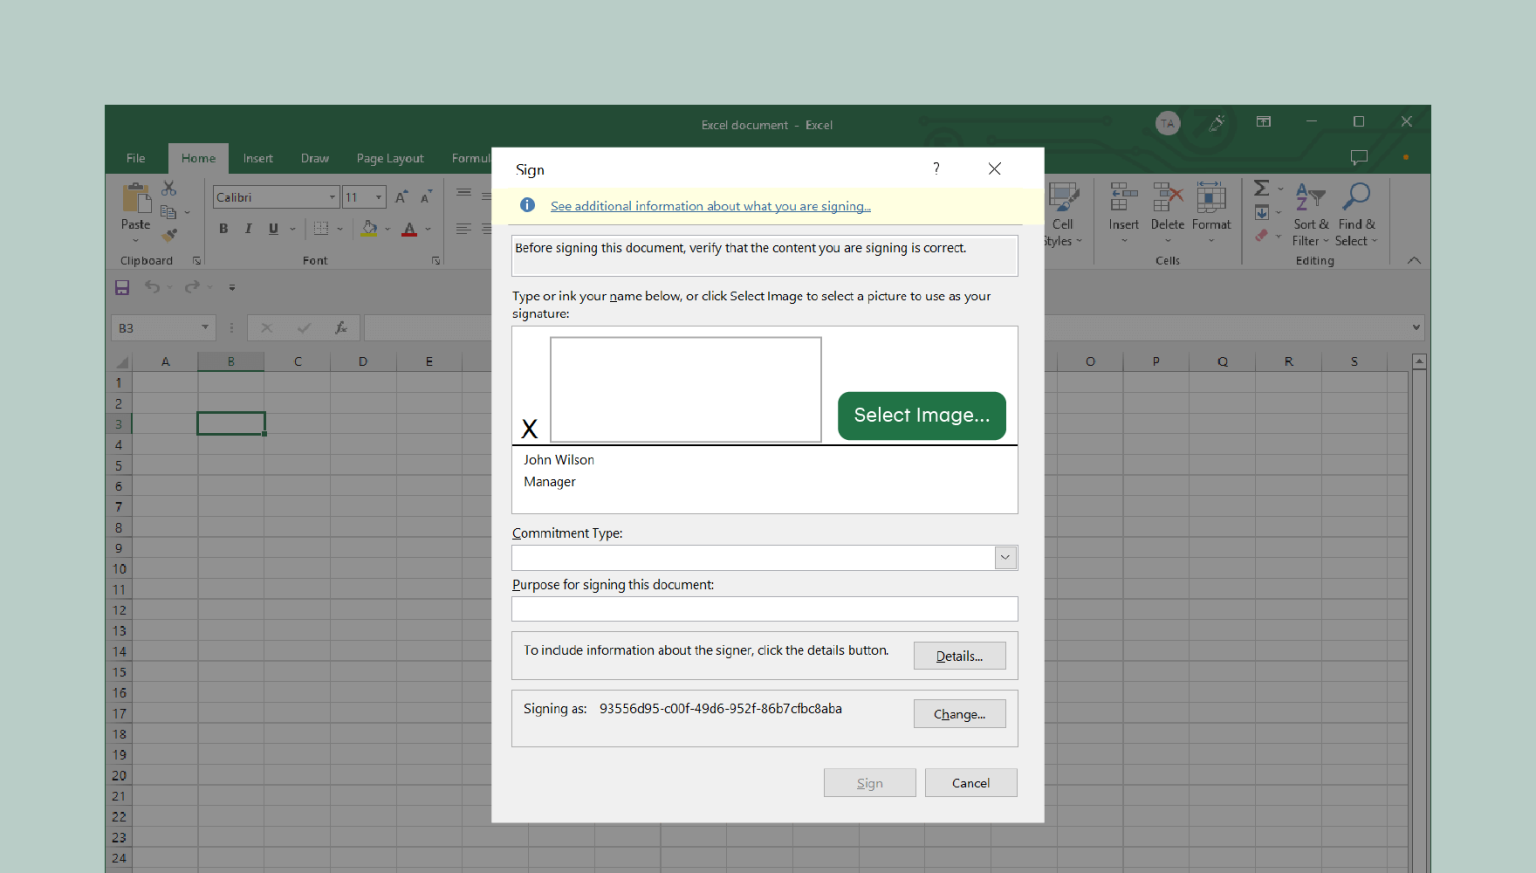Click the Select Image button
Screen dimensions: 1536x873
921,415
